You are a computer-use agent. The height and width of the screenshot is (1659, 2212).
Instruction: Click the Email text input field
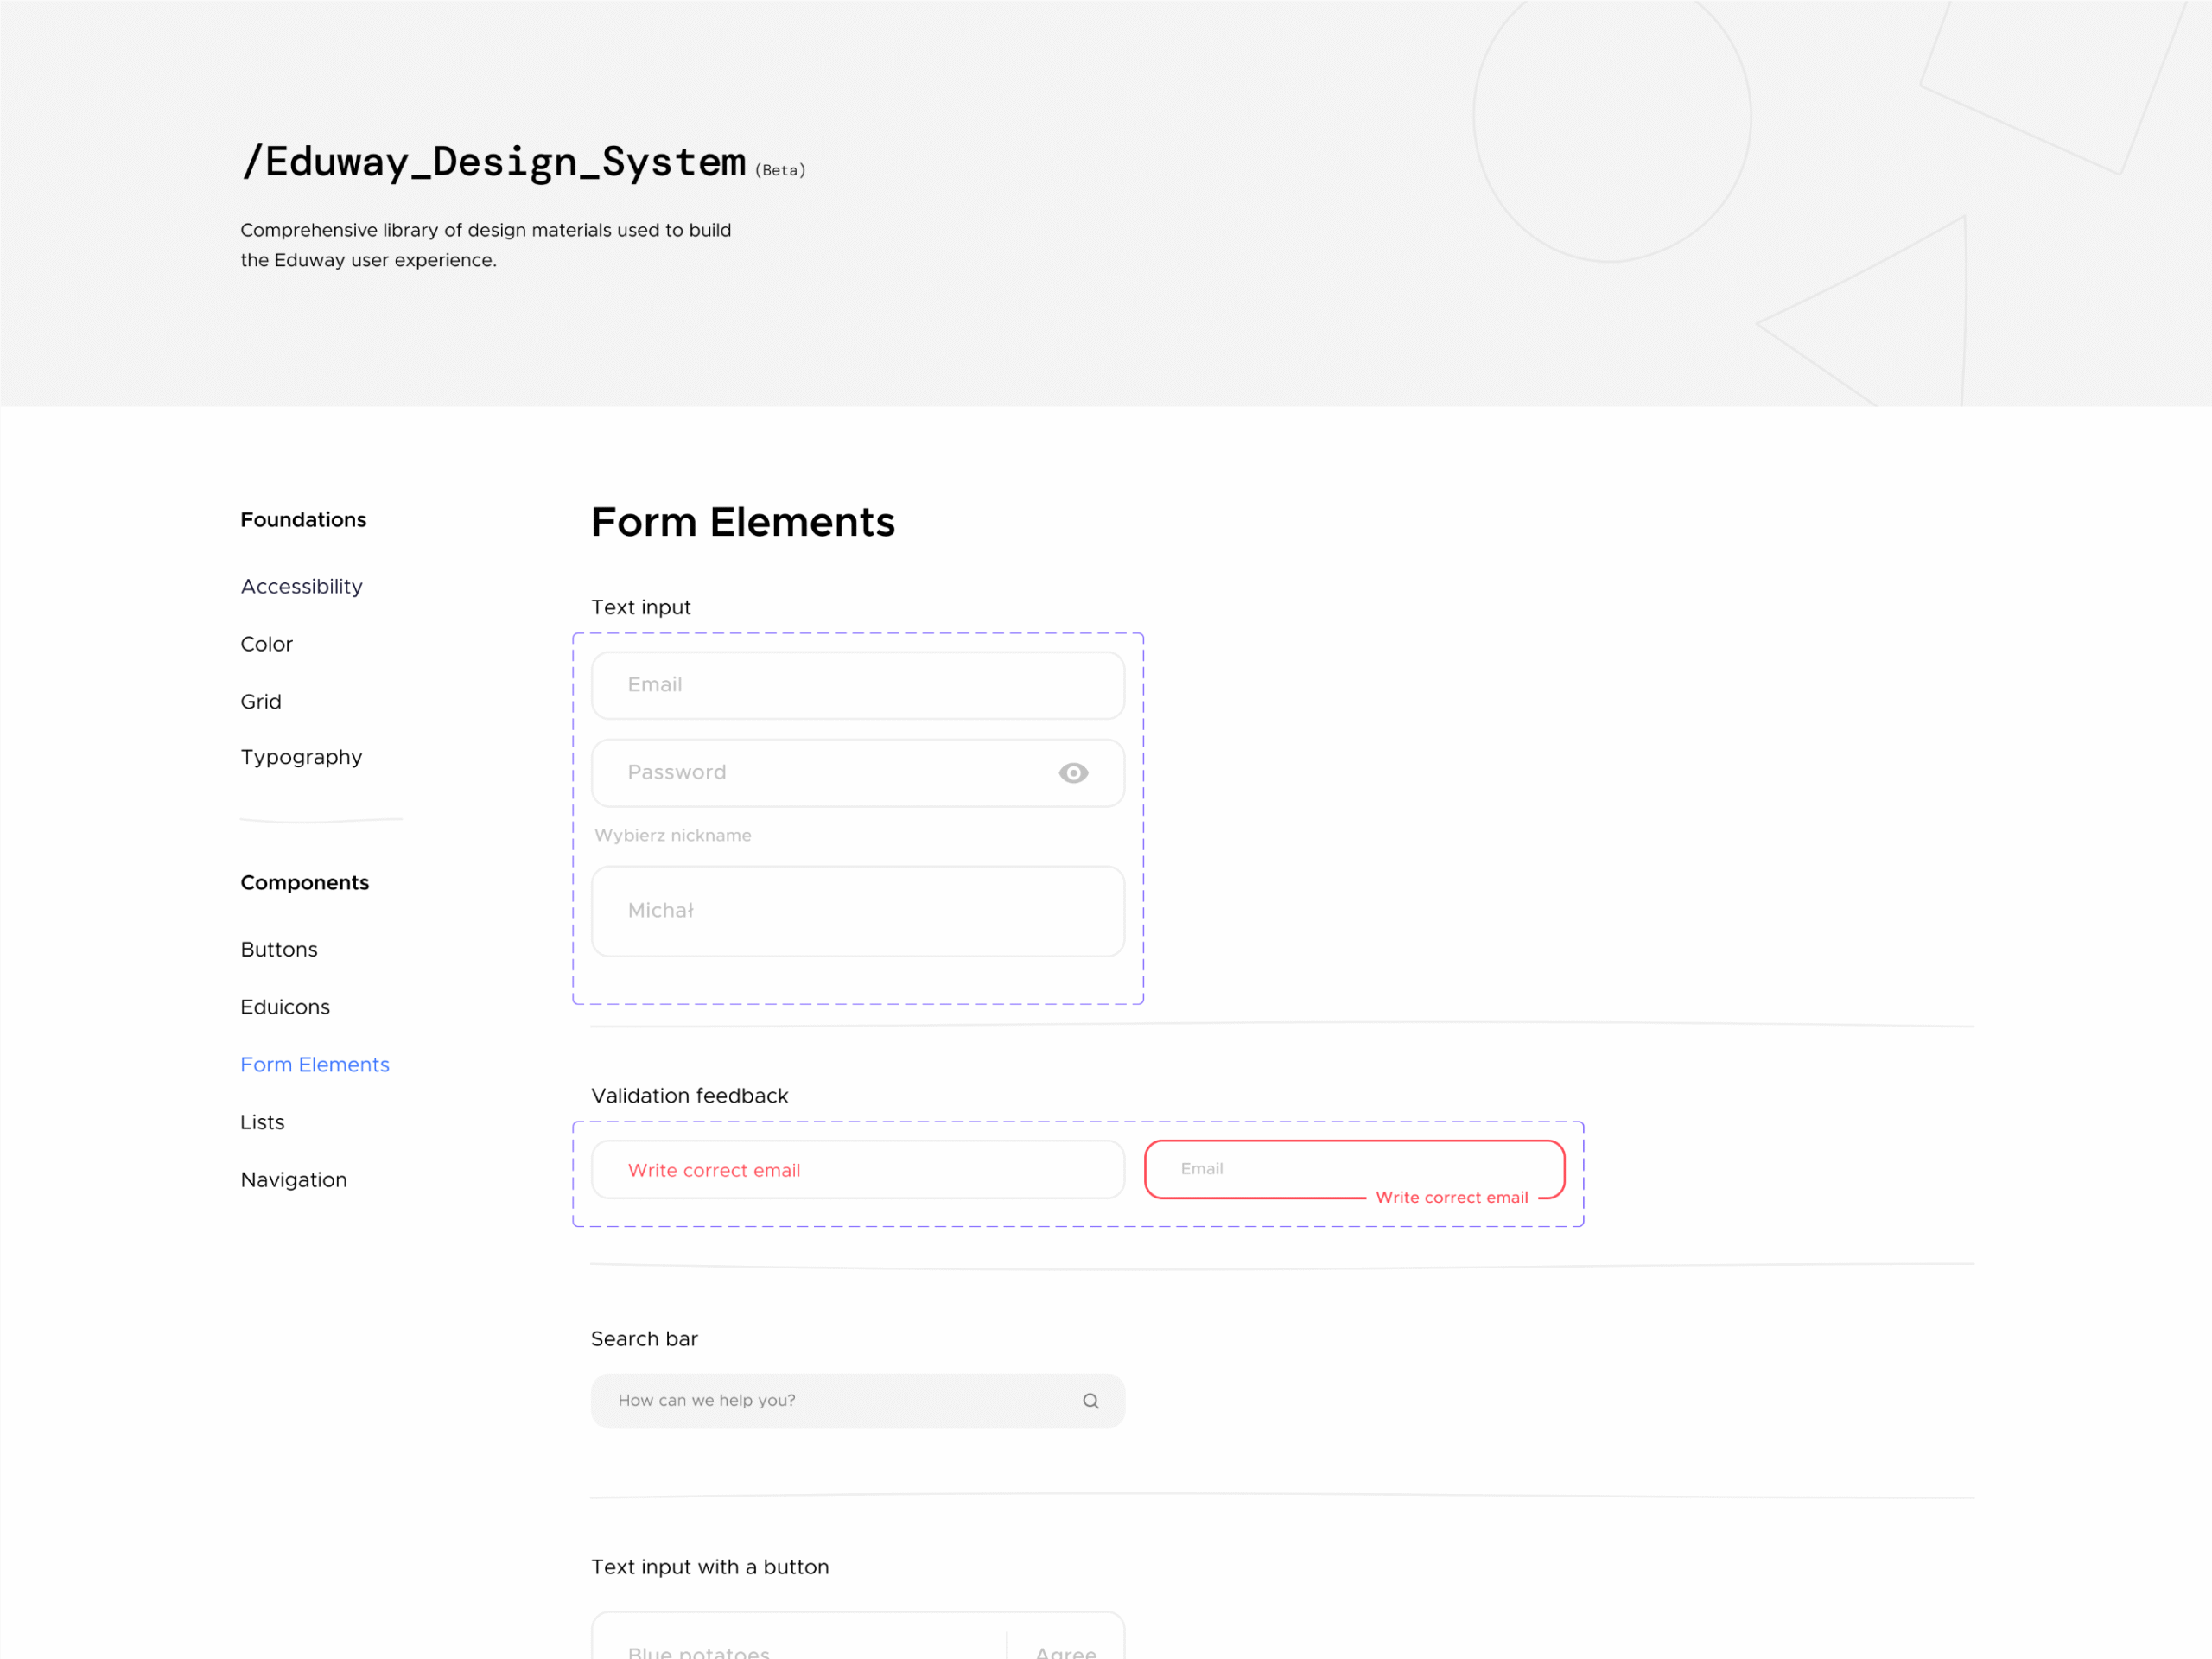pos(857,685)
